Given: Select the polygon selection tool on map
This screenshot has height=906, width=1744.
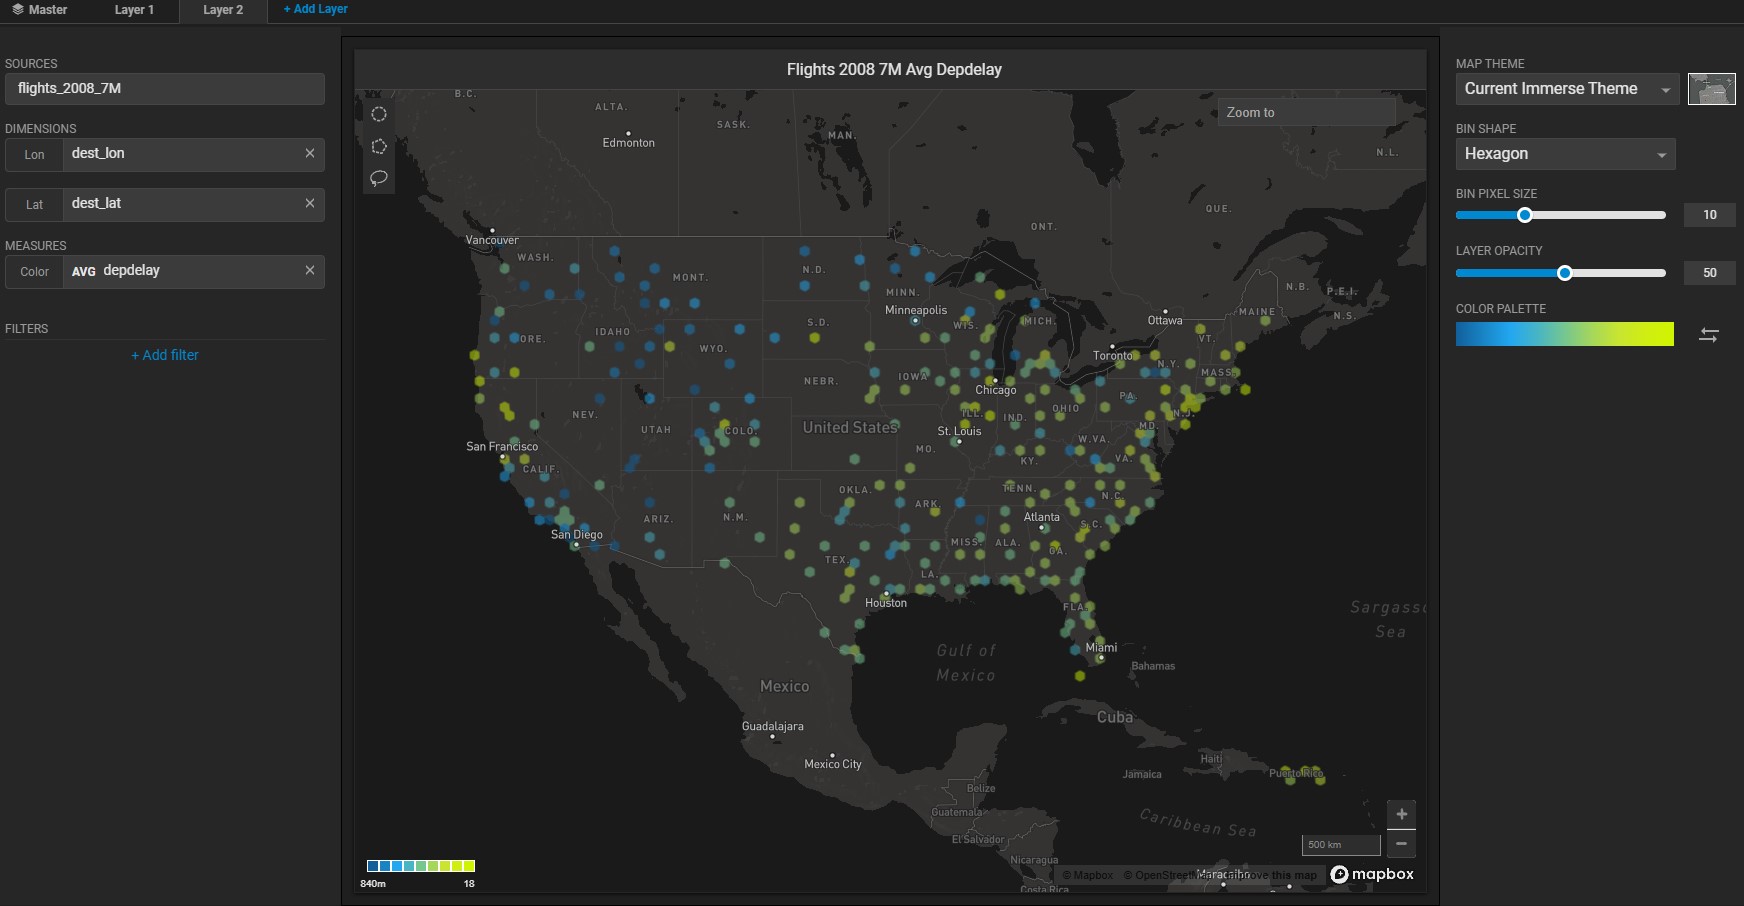Looking at the screenshot, I should [379, 146].
